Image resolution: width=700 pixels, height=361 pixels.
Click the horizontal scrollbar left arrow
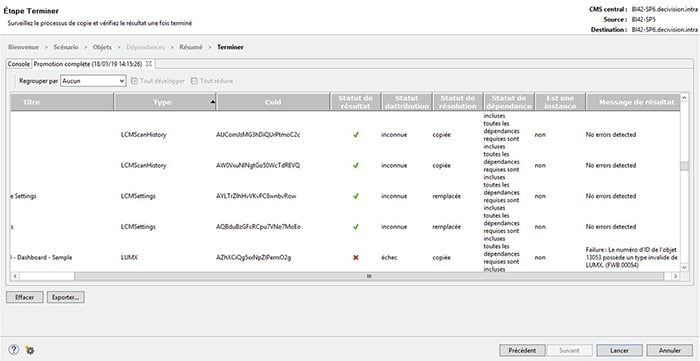tap(15, 276)
